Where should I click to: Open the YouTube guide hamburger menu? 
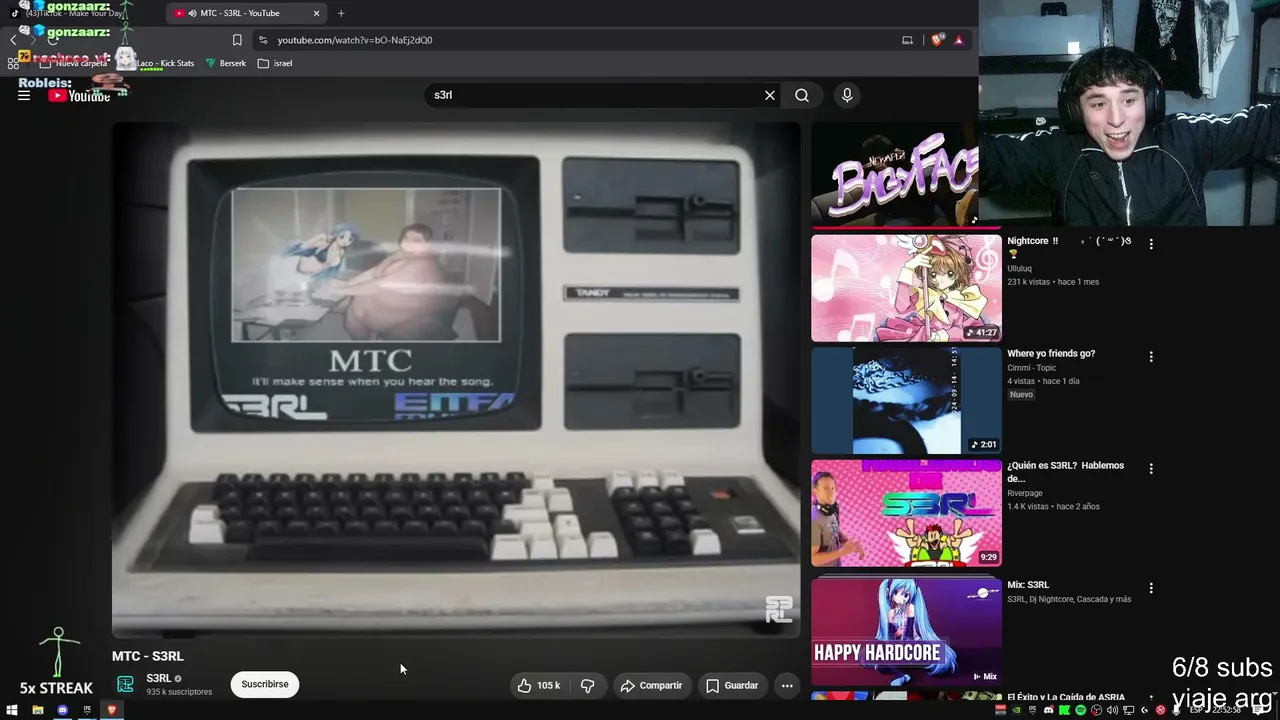click(24, 95)
